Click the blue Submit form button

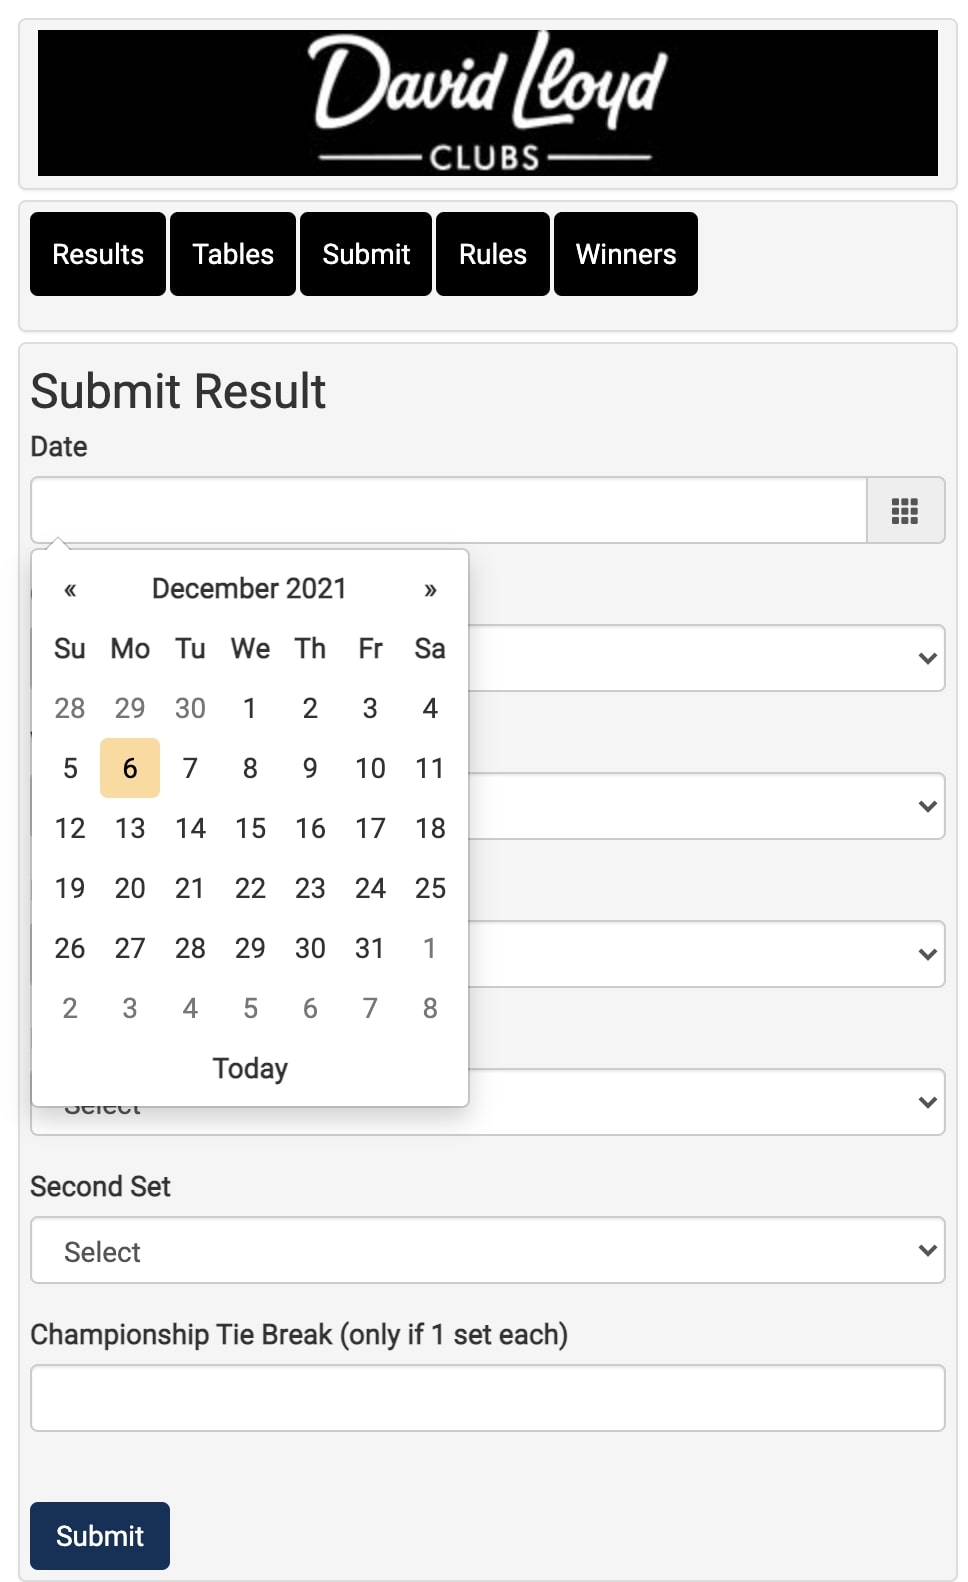click(x=100, y=1535)
